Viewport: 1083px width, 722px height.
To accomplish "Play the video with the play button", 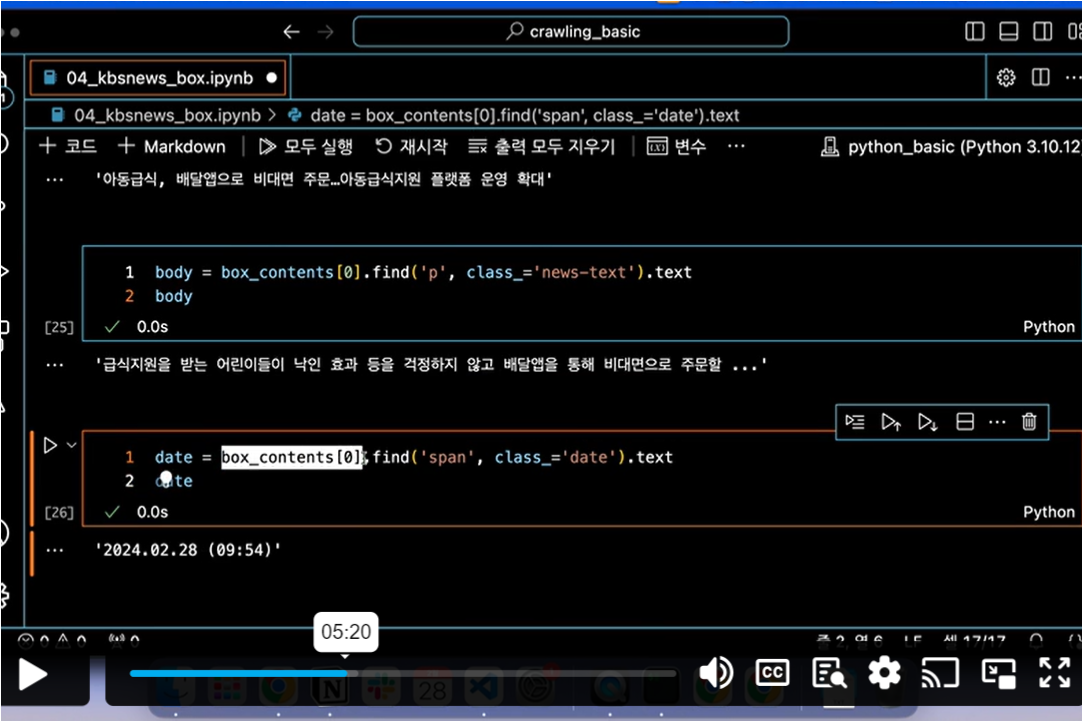I will (32, 674).
